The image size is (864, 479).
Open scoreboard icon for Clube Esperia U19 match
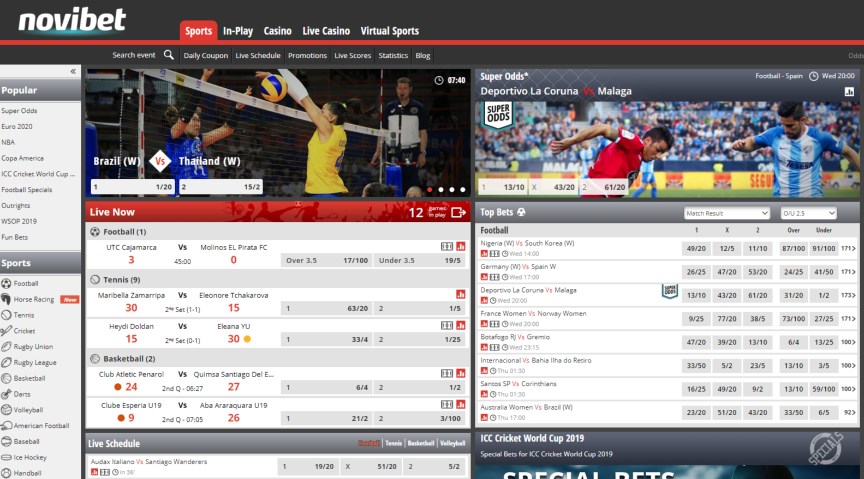447,404
